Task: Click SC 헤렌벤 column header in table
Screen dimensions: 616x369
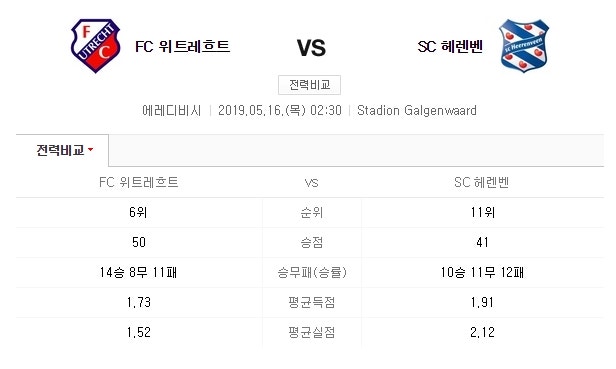Action: tap(482, 182)
